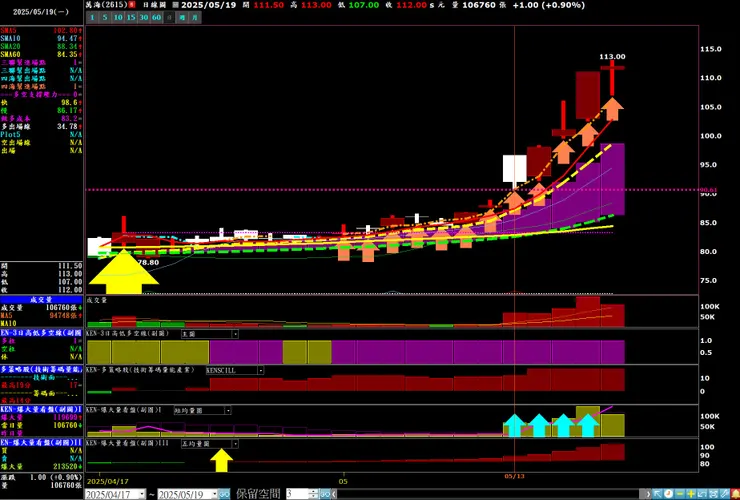This screenshot has width=740, height=500.
Task: Click the +1.00 (+0.90%) change value at top
Action: click(548, 5)
